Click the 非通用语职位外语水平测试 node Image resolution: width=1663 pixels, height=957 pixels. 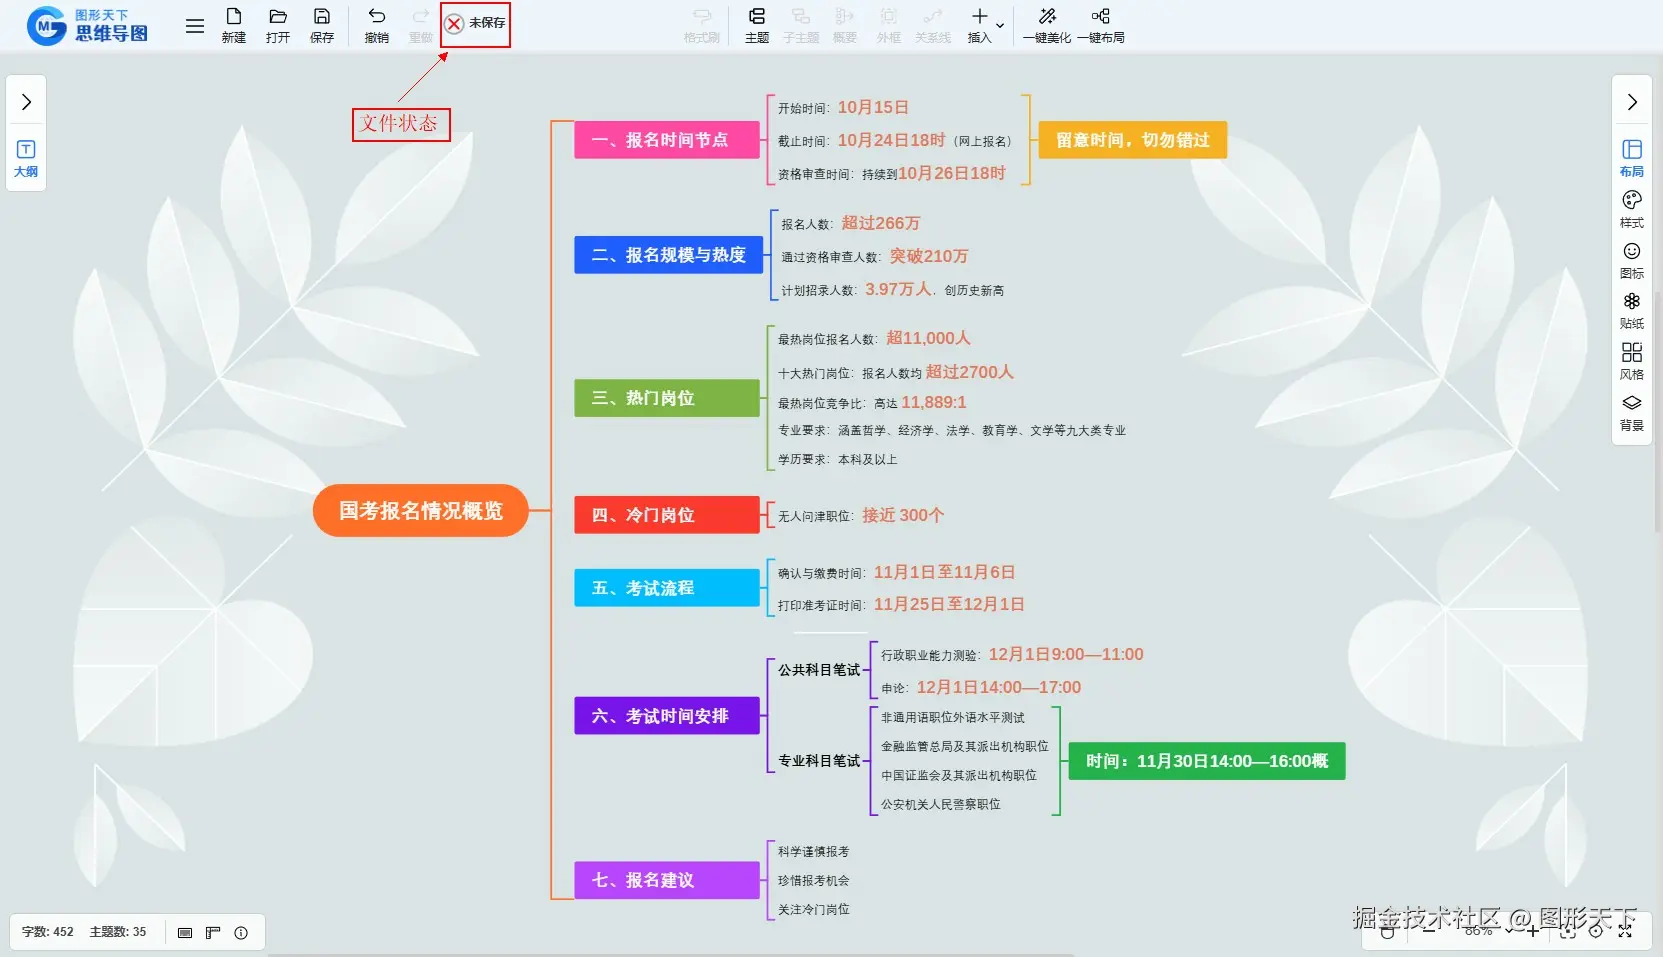tap(953, 717)
